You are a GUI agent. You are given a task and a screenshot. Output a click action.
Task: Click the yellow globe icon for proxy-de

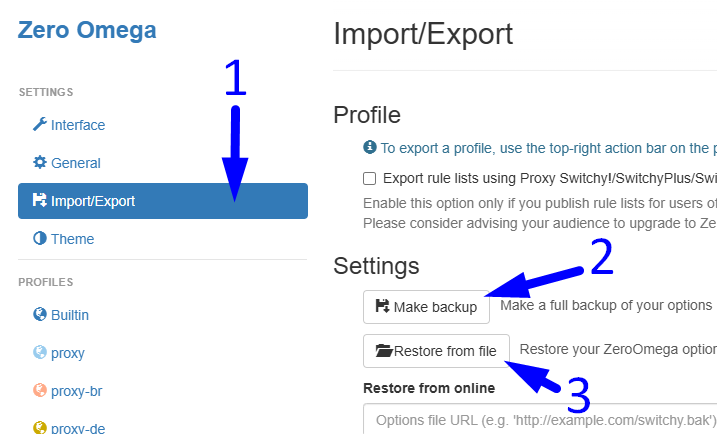click(40, 428)
